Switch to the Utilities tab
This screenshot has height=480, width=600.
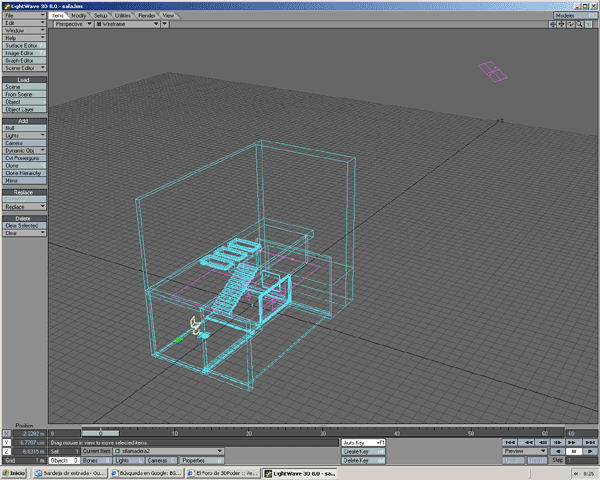(x=122, y=16)
